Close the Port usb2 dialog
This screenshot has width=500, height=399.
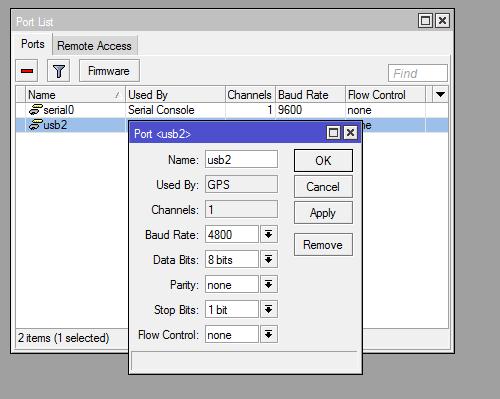tap(350, 133)
